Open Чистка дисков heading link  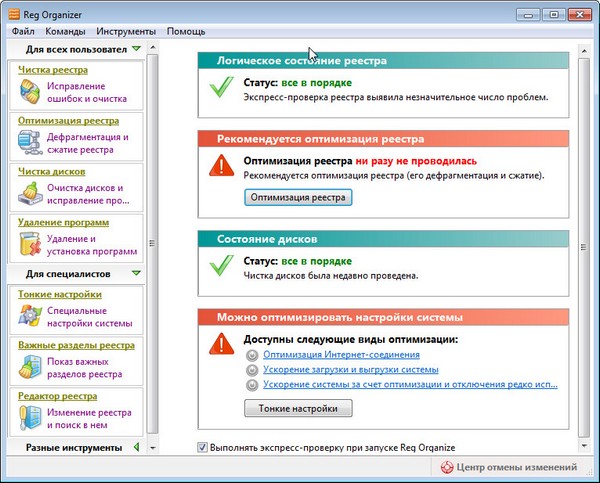click(x=52, y=171)
